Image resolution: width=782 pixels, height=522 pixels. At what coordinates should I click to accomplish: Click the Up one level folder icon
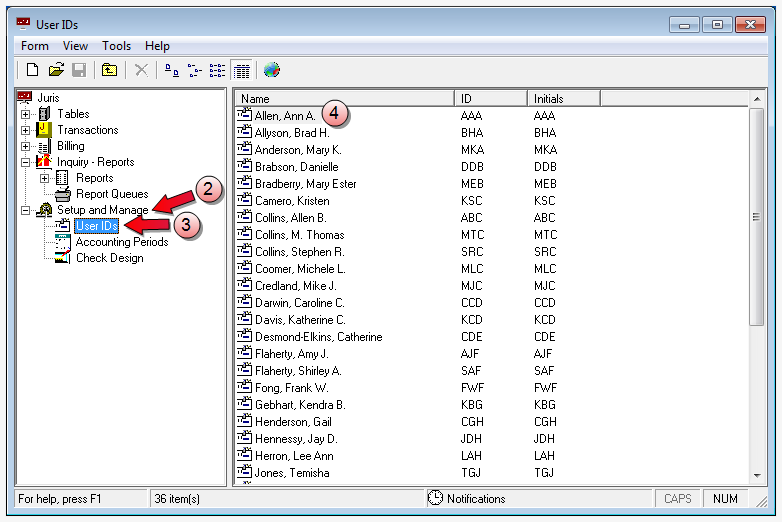pos(109,70)
